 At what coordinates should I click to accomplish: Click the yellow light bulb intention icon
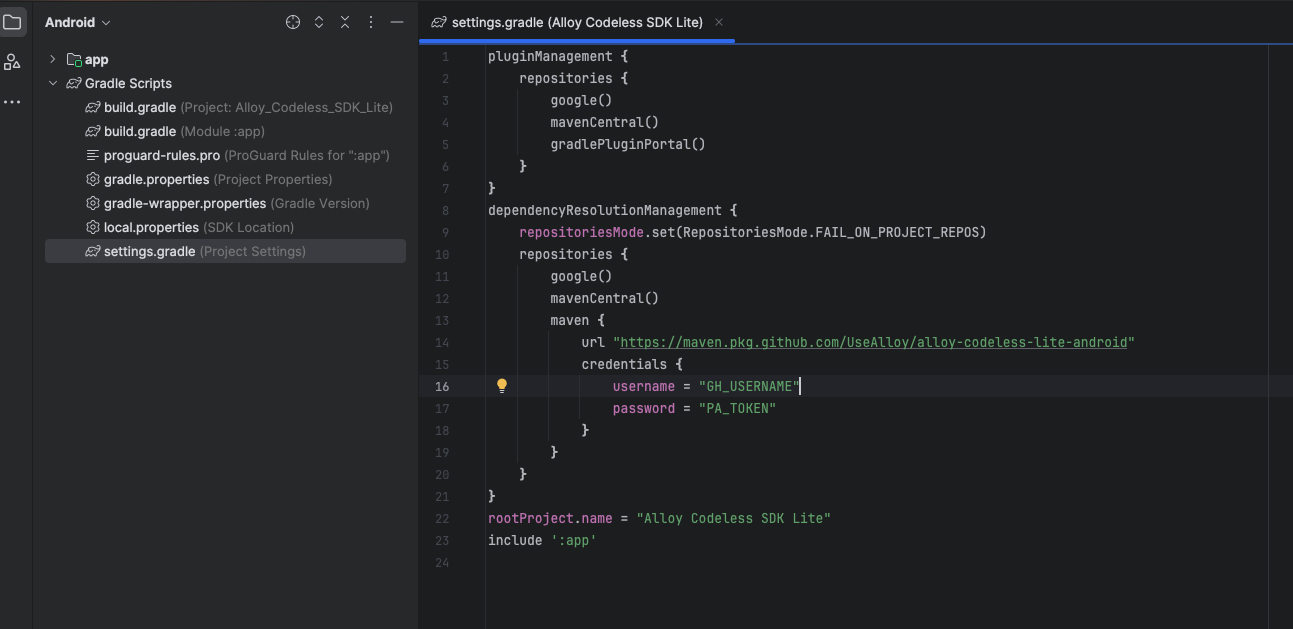[x=502, y=386]
